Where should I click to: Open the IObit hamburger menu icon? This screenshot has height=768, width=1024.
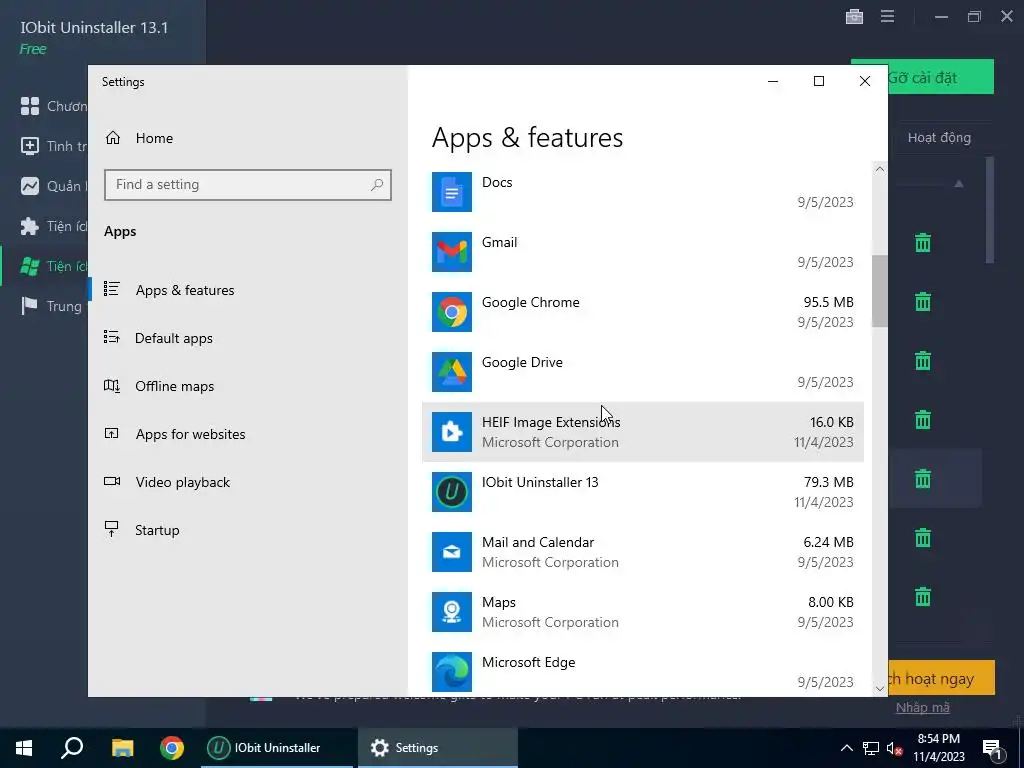[888, 16]
